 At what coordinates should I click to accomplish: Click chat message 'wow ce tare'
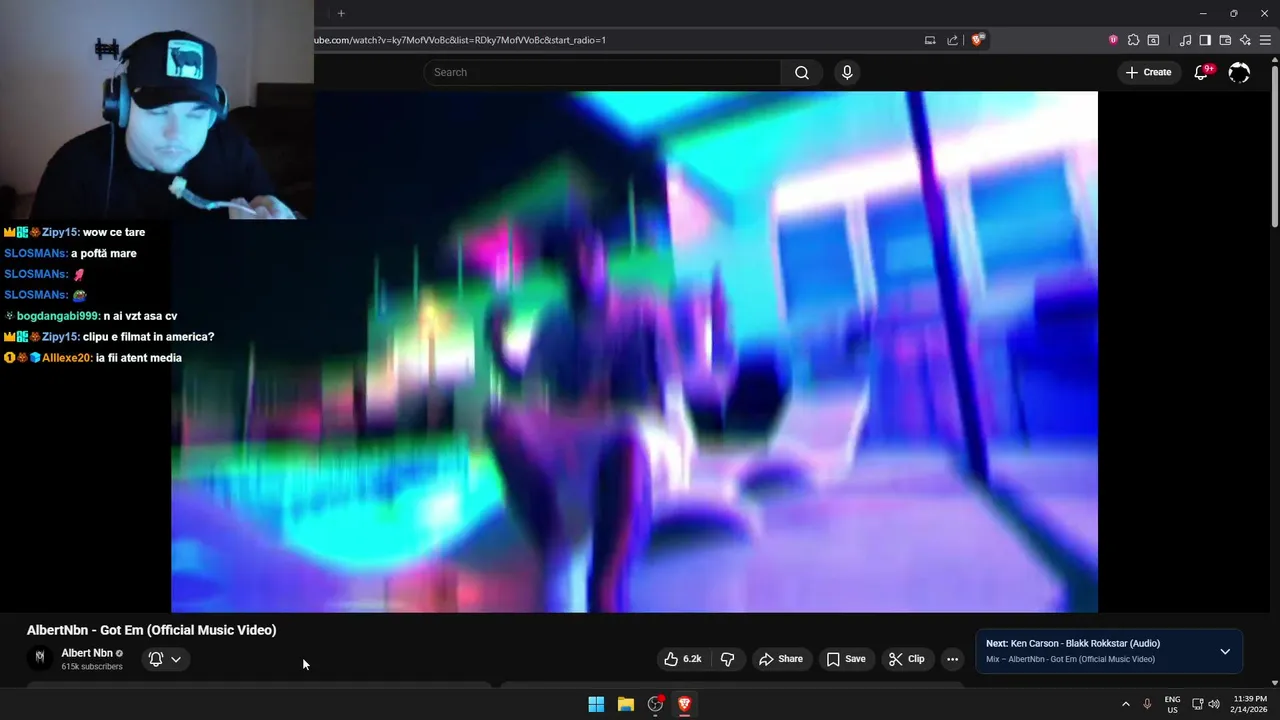coord(114,232)
